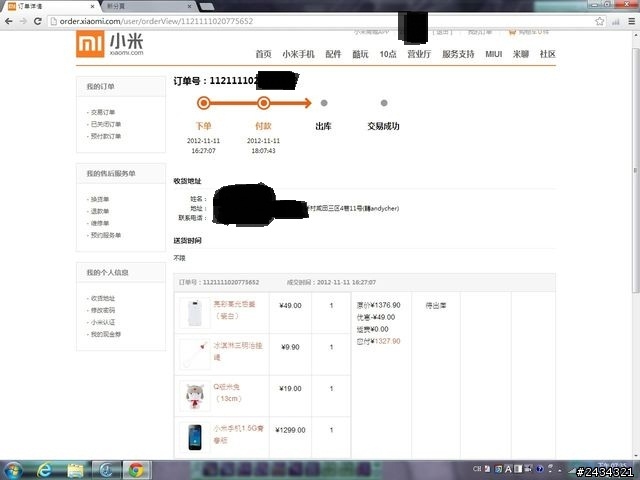Screen dimensions: 640x480
Task: Open 预付款订单 in sidebar
Action: (105, 136)
